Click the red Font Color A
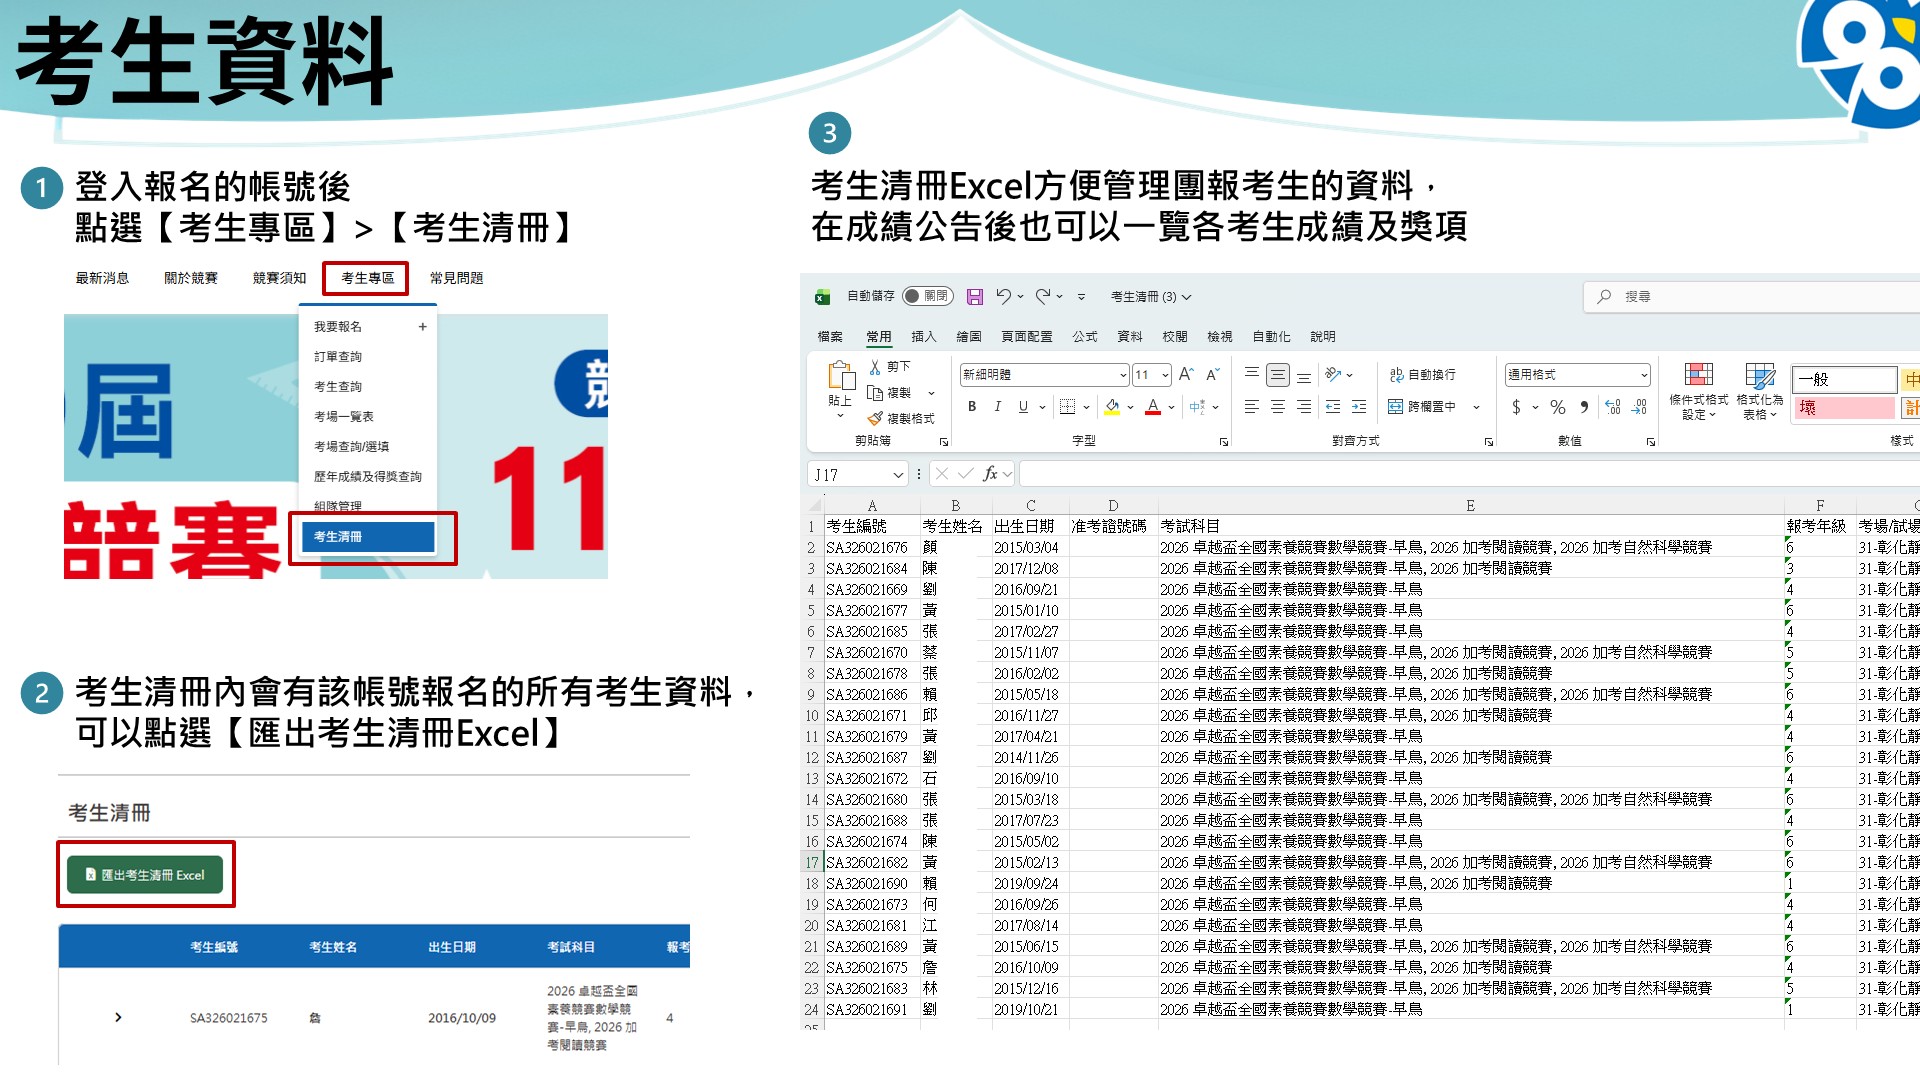The width and height of the screenshot is (1920, 1080). tap(1153, 407)
